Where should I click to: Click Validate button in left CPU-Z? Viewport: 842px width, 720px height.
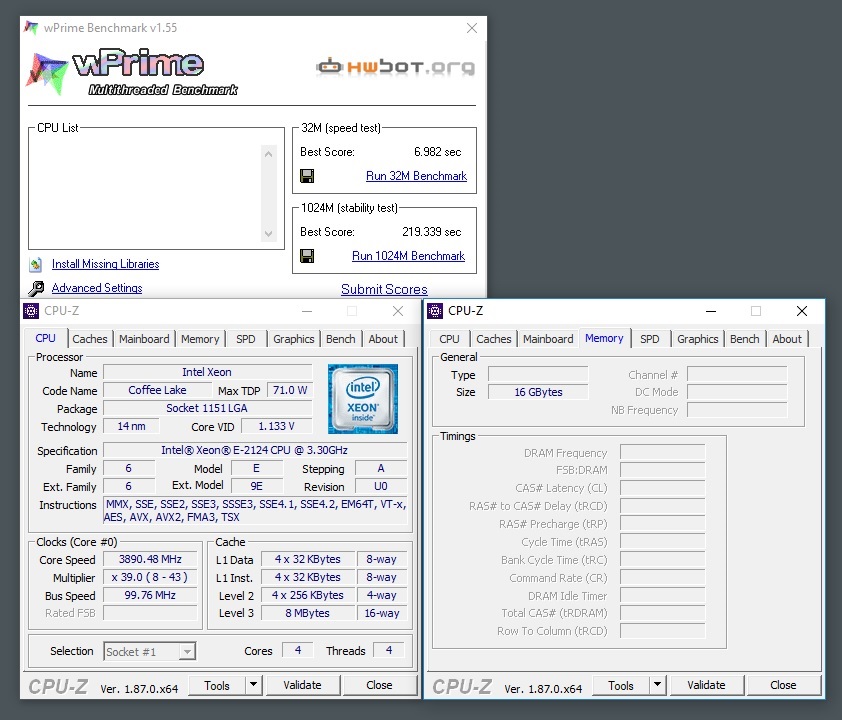pyautogui.click(x=302, y=685)
